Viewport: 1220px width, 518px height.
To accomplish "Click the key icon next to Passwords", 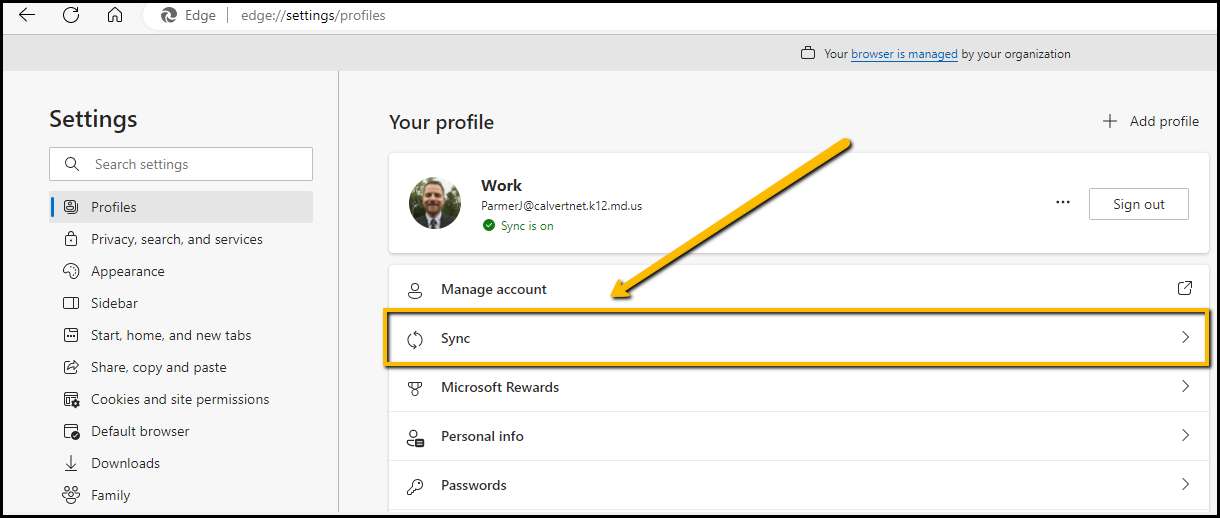I will point(415,486).
